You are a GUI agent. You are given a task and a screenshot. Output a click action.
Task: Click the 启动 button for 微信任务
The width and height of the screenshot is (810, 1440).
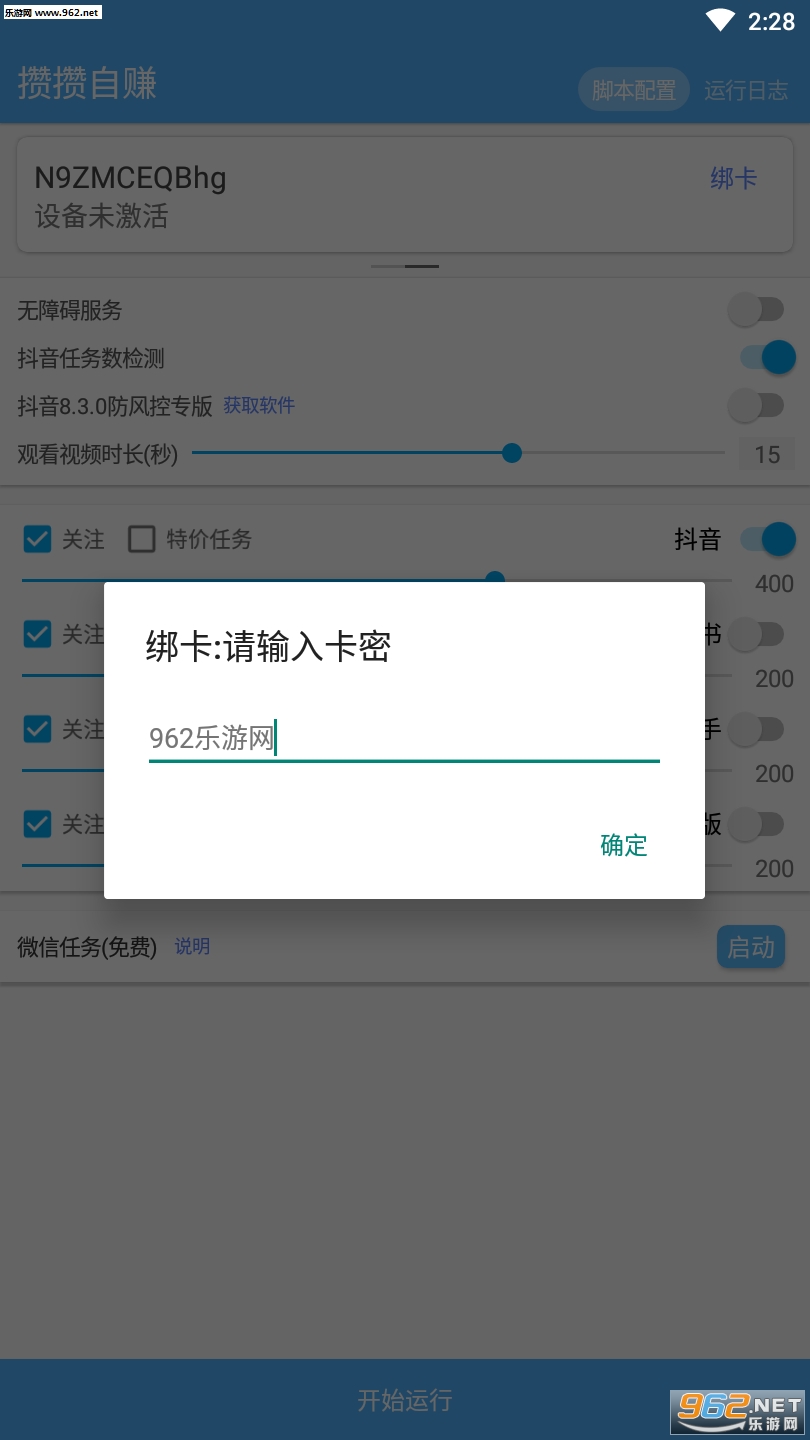click(x=751, y=947)
